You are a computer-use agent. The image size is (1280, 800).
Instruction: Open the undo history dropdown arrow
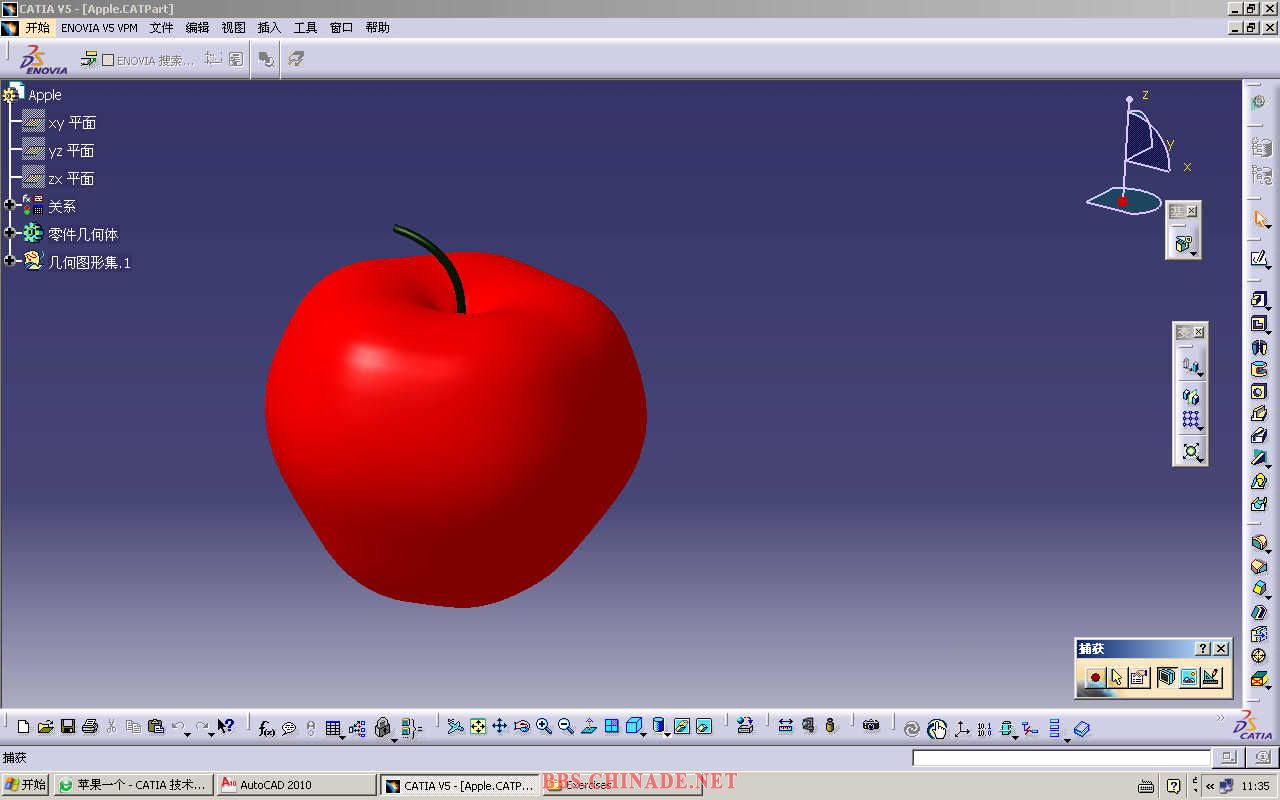click(188, 733)
